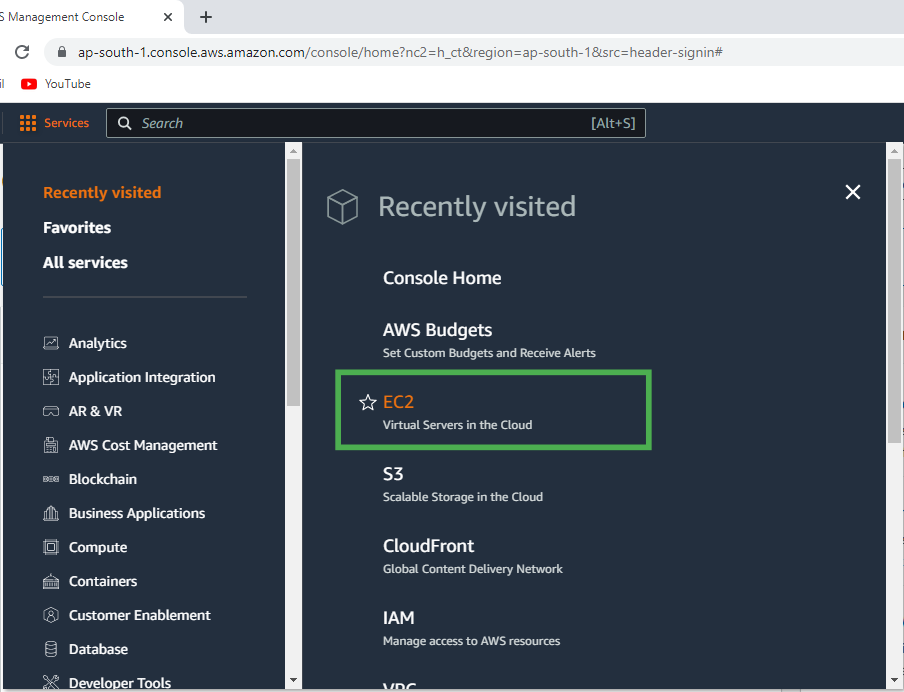Open Application Integration category
This screenshot has width=904, height=692.
tap(142, 377)
